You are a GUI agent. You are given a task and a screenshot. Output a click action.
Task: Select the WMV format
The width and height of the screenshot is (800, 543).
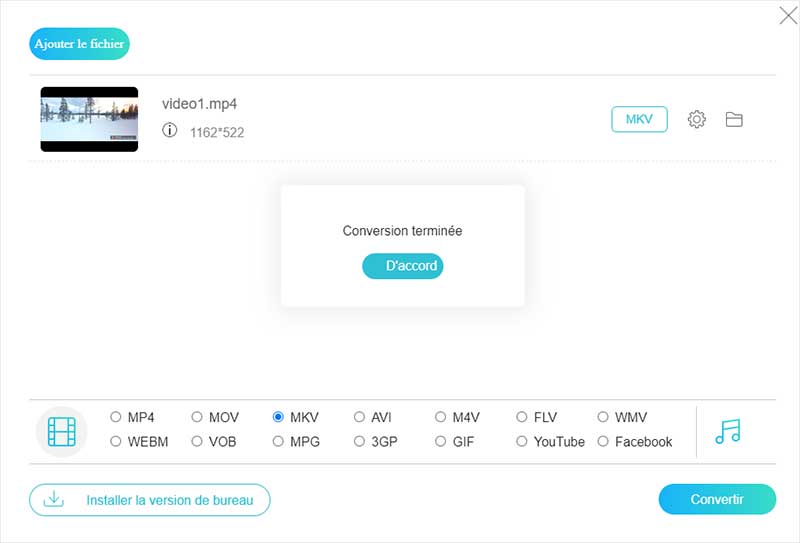[604, 417]
